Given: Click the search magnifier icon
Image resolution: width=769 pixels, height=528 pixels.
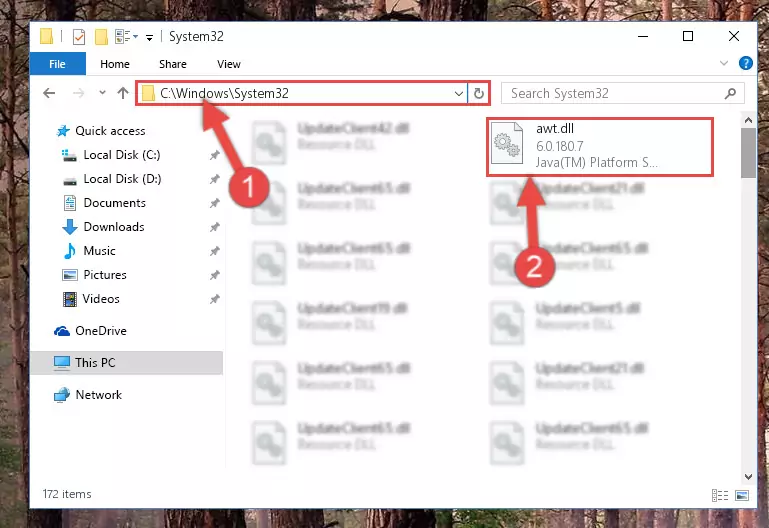Looking at the screenshot, I should click(730, 93).
